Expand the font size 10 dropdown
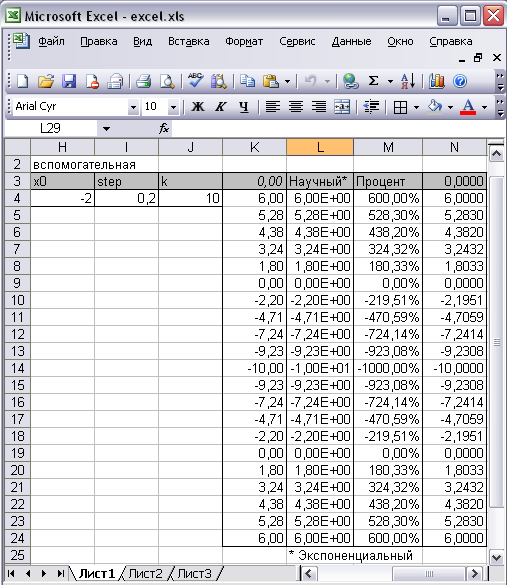The image size is (507, 585). point(173,107)
